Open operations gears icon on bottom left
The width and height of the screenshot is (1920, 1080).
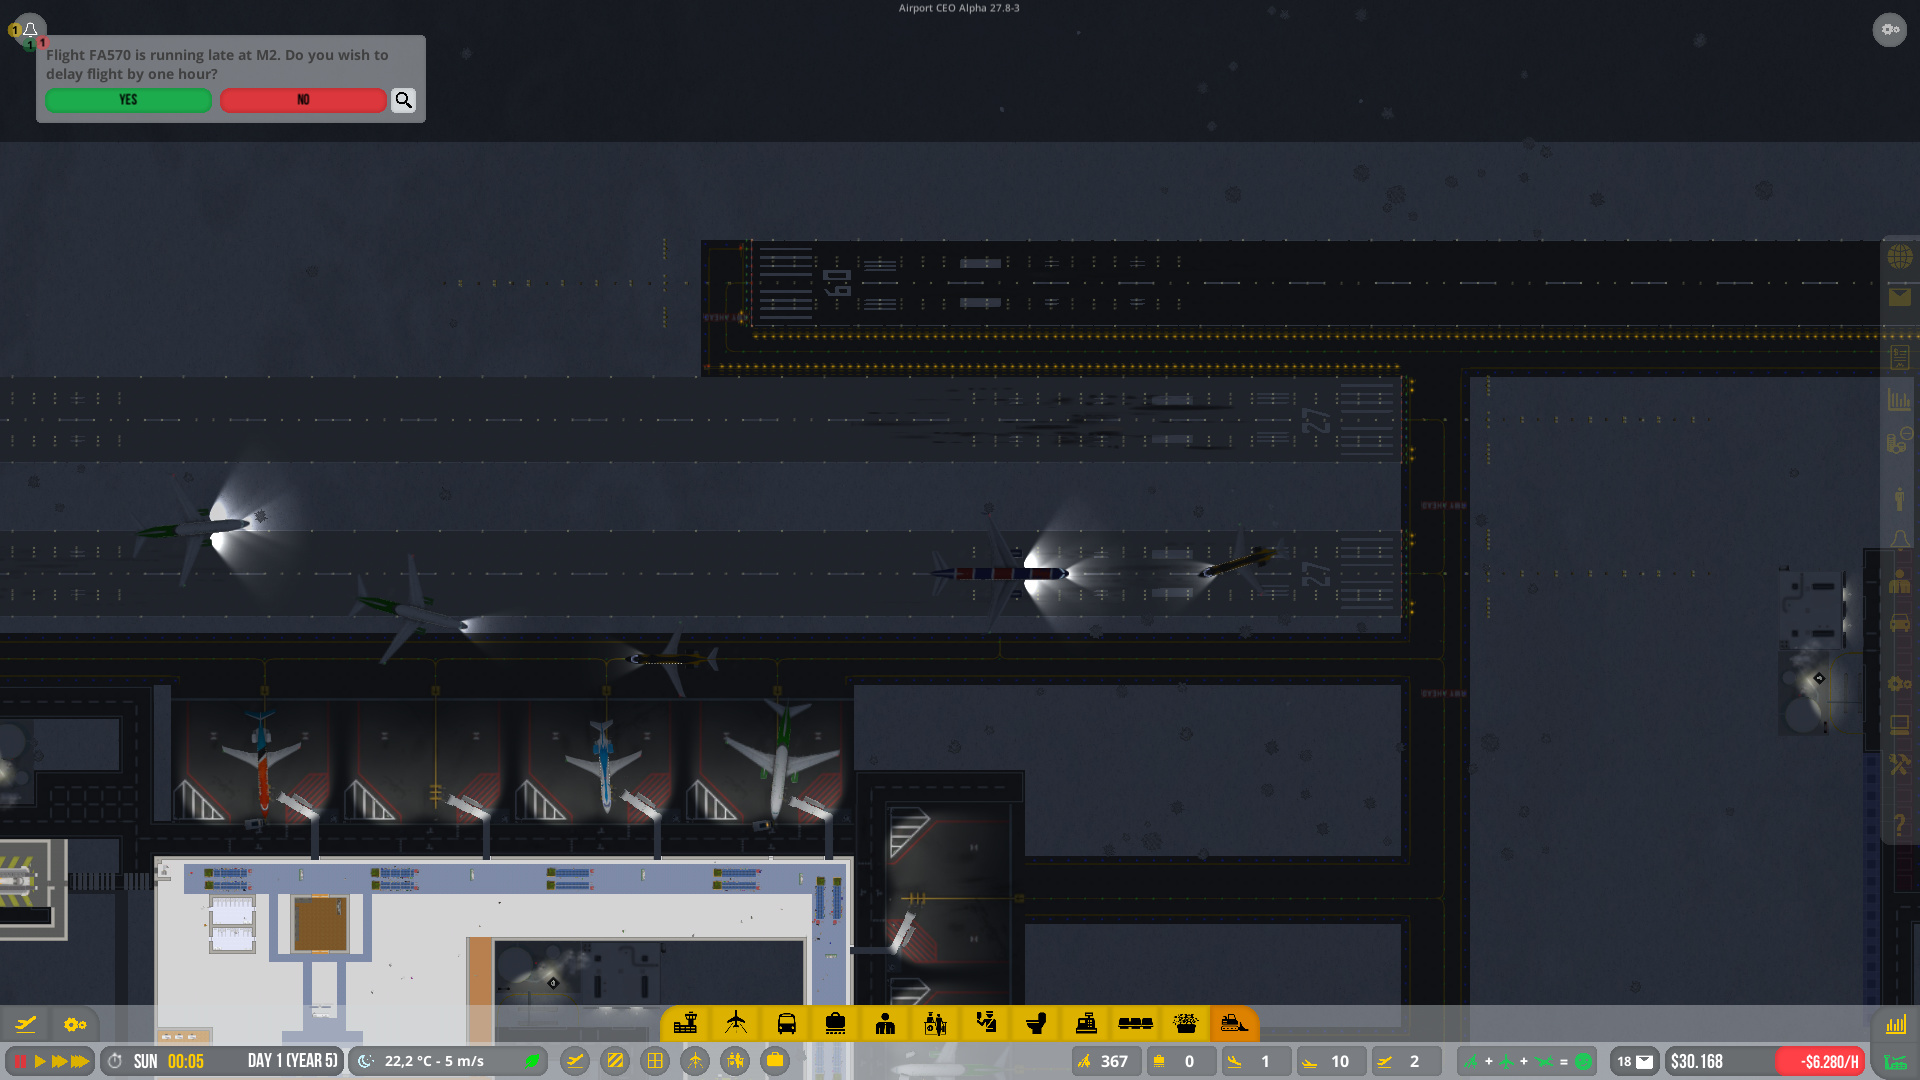click(x=75, y=1024)
